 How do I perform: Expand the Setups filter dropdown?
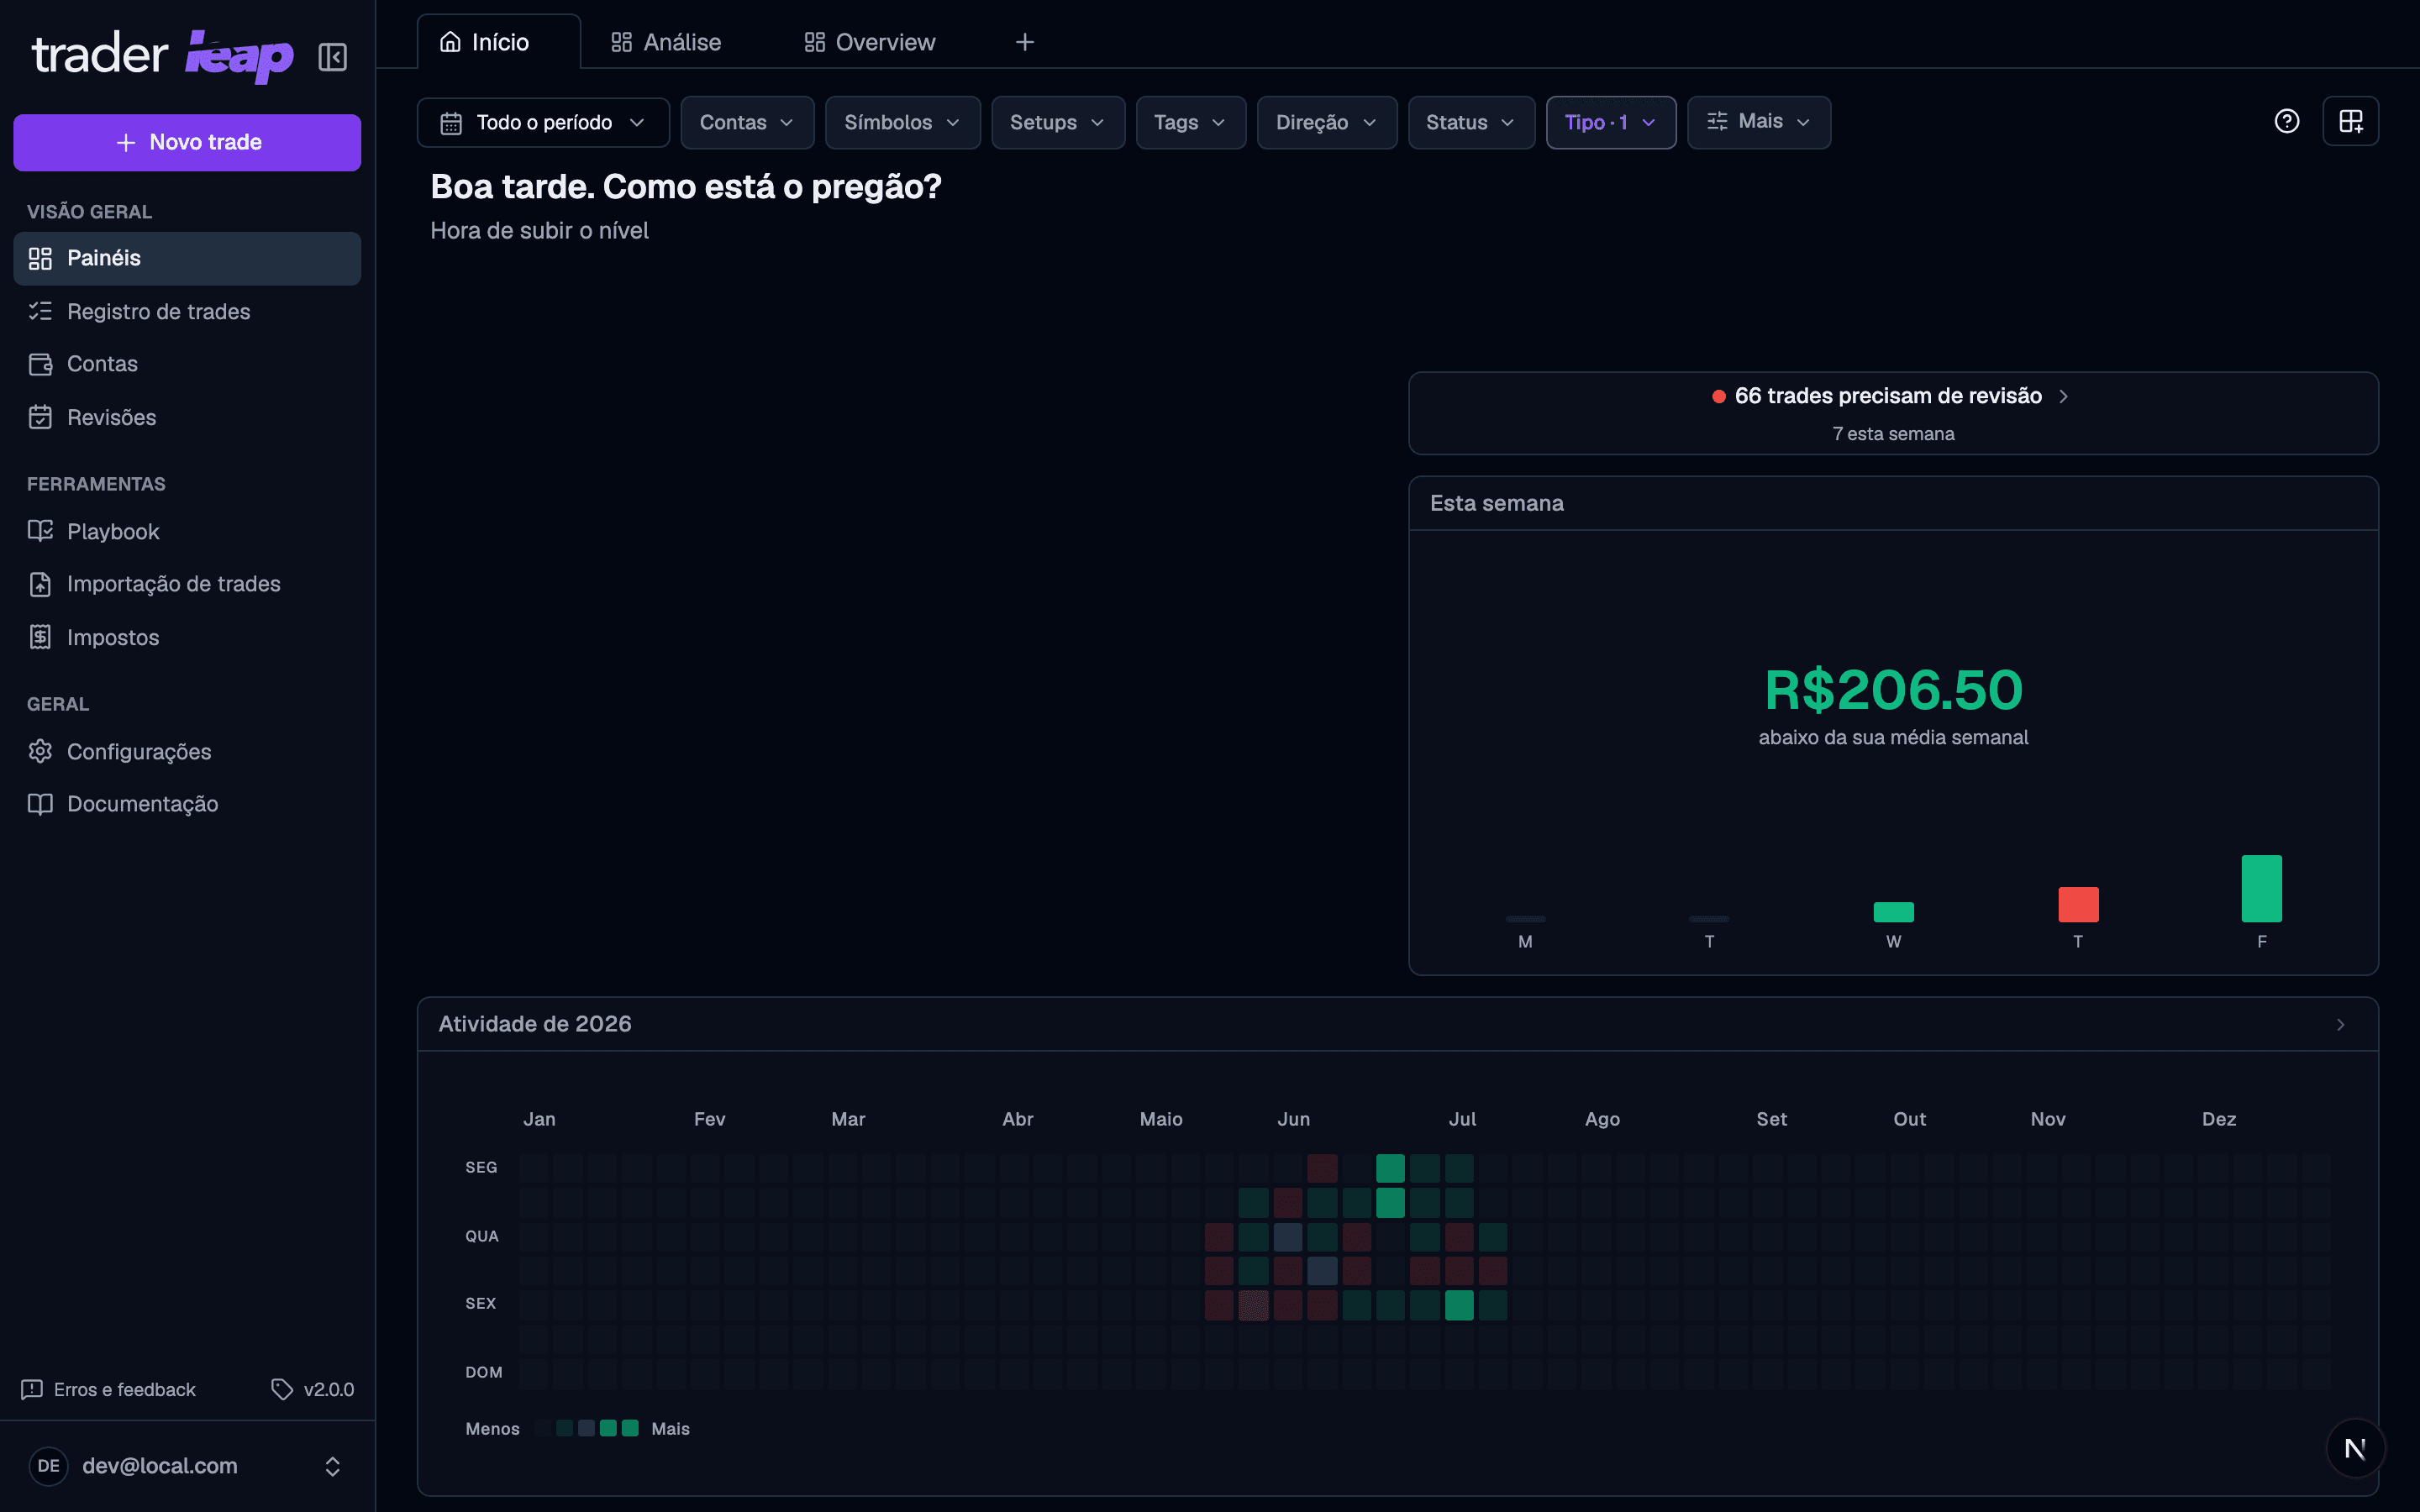(1058, 122)
